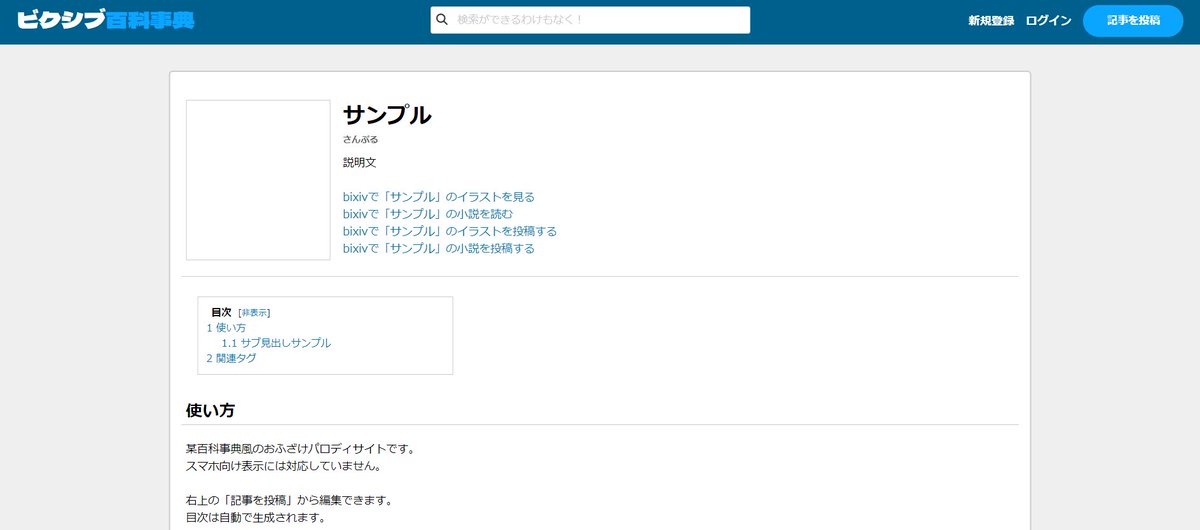Click the magnifier search icon
1200x530 pixels.
[442, 20]
